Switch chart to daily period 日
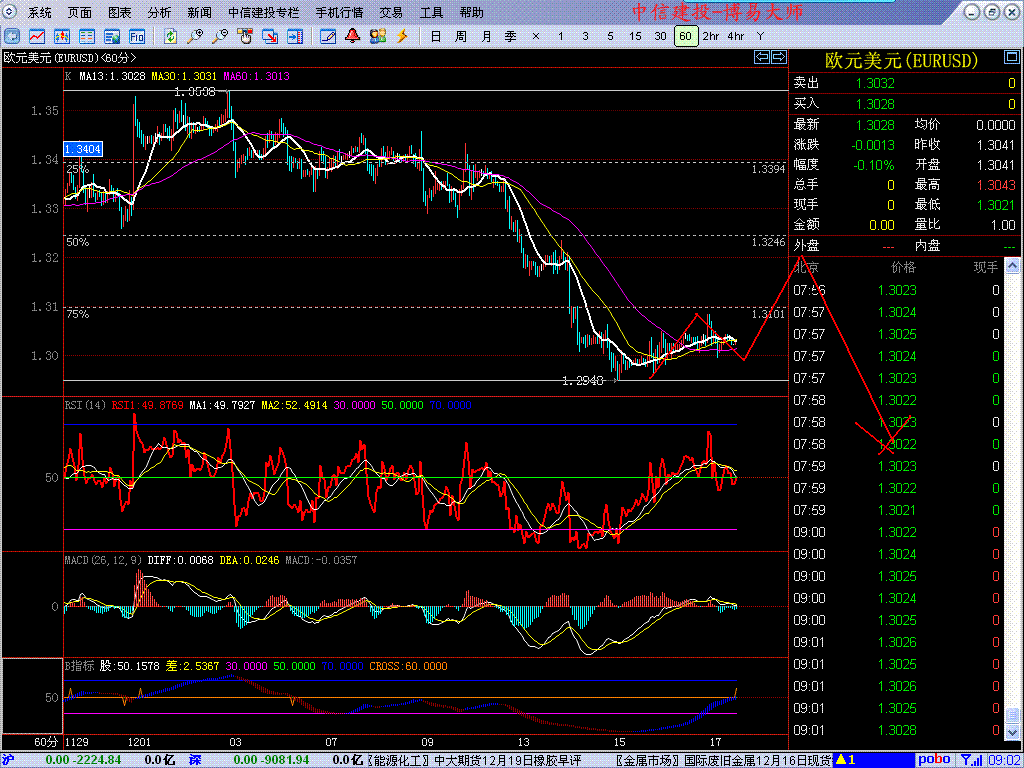Image resolution: width=1024 pixels, height=768 pixels. click(435, 36)
